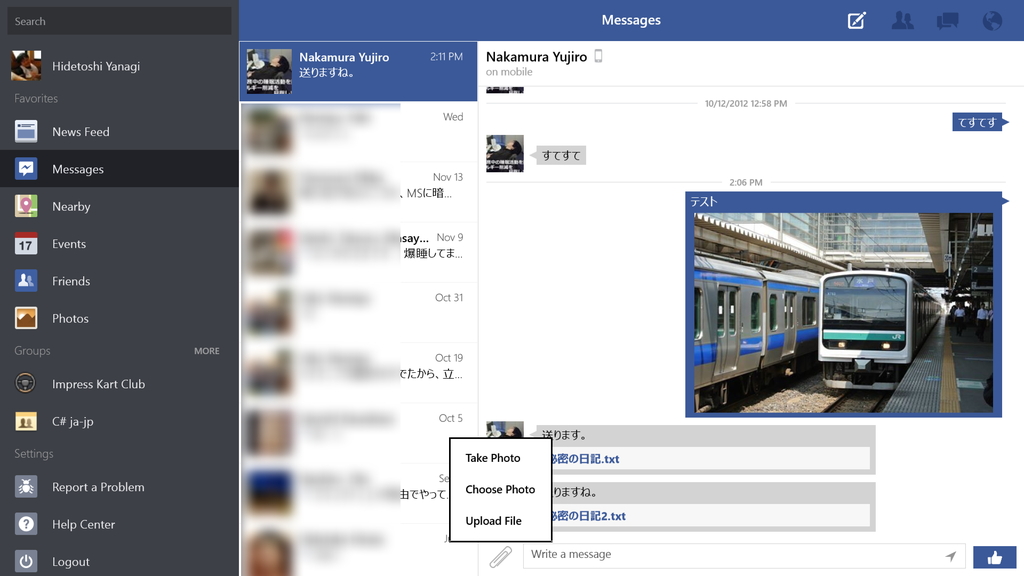Click the てすてす sent message bubble

[x=977, y=122]
